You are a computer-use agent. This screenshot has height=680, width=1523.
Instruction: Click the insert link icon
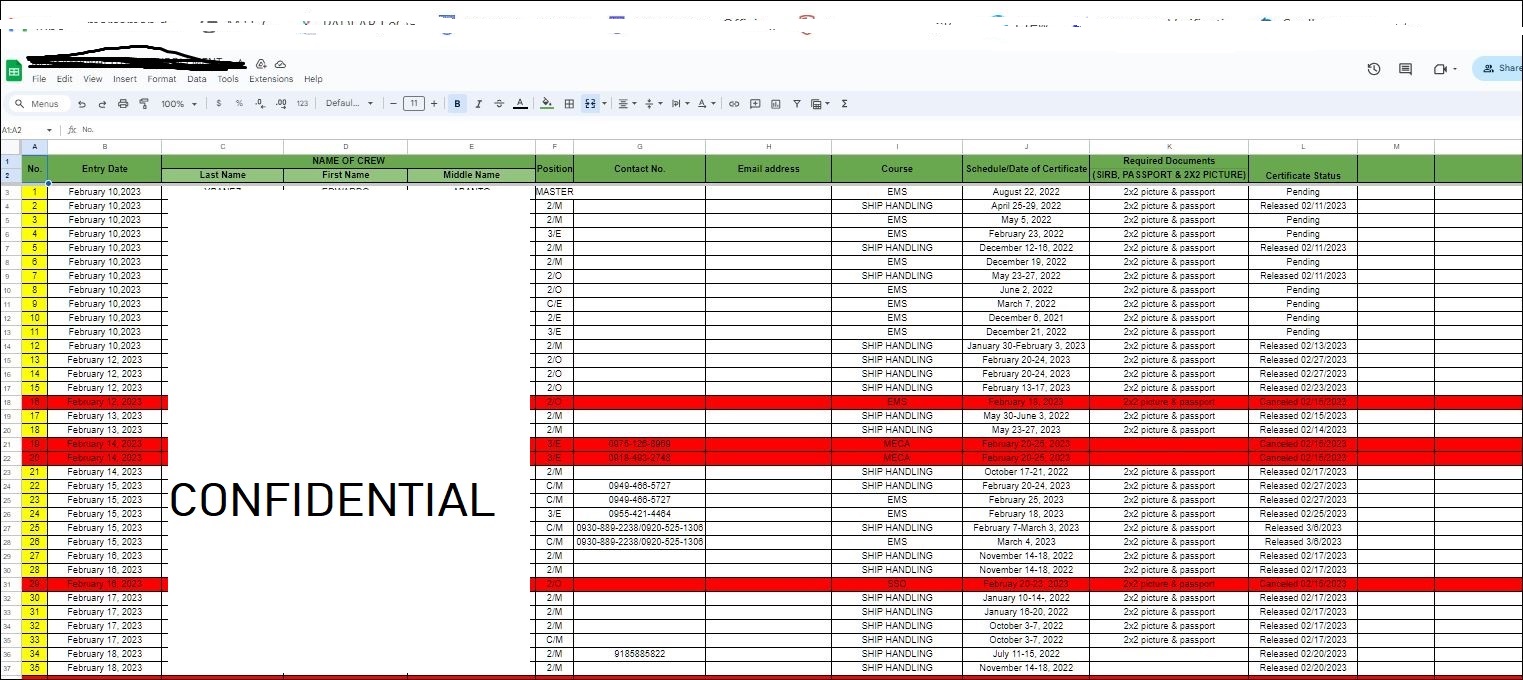[734, 103]
